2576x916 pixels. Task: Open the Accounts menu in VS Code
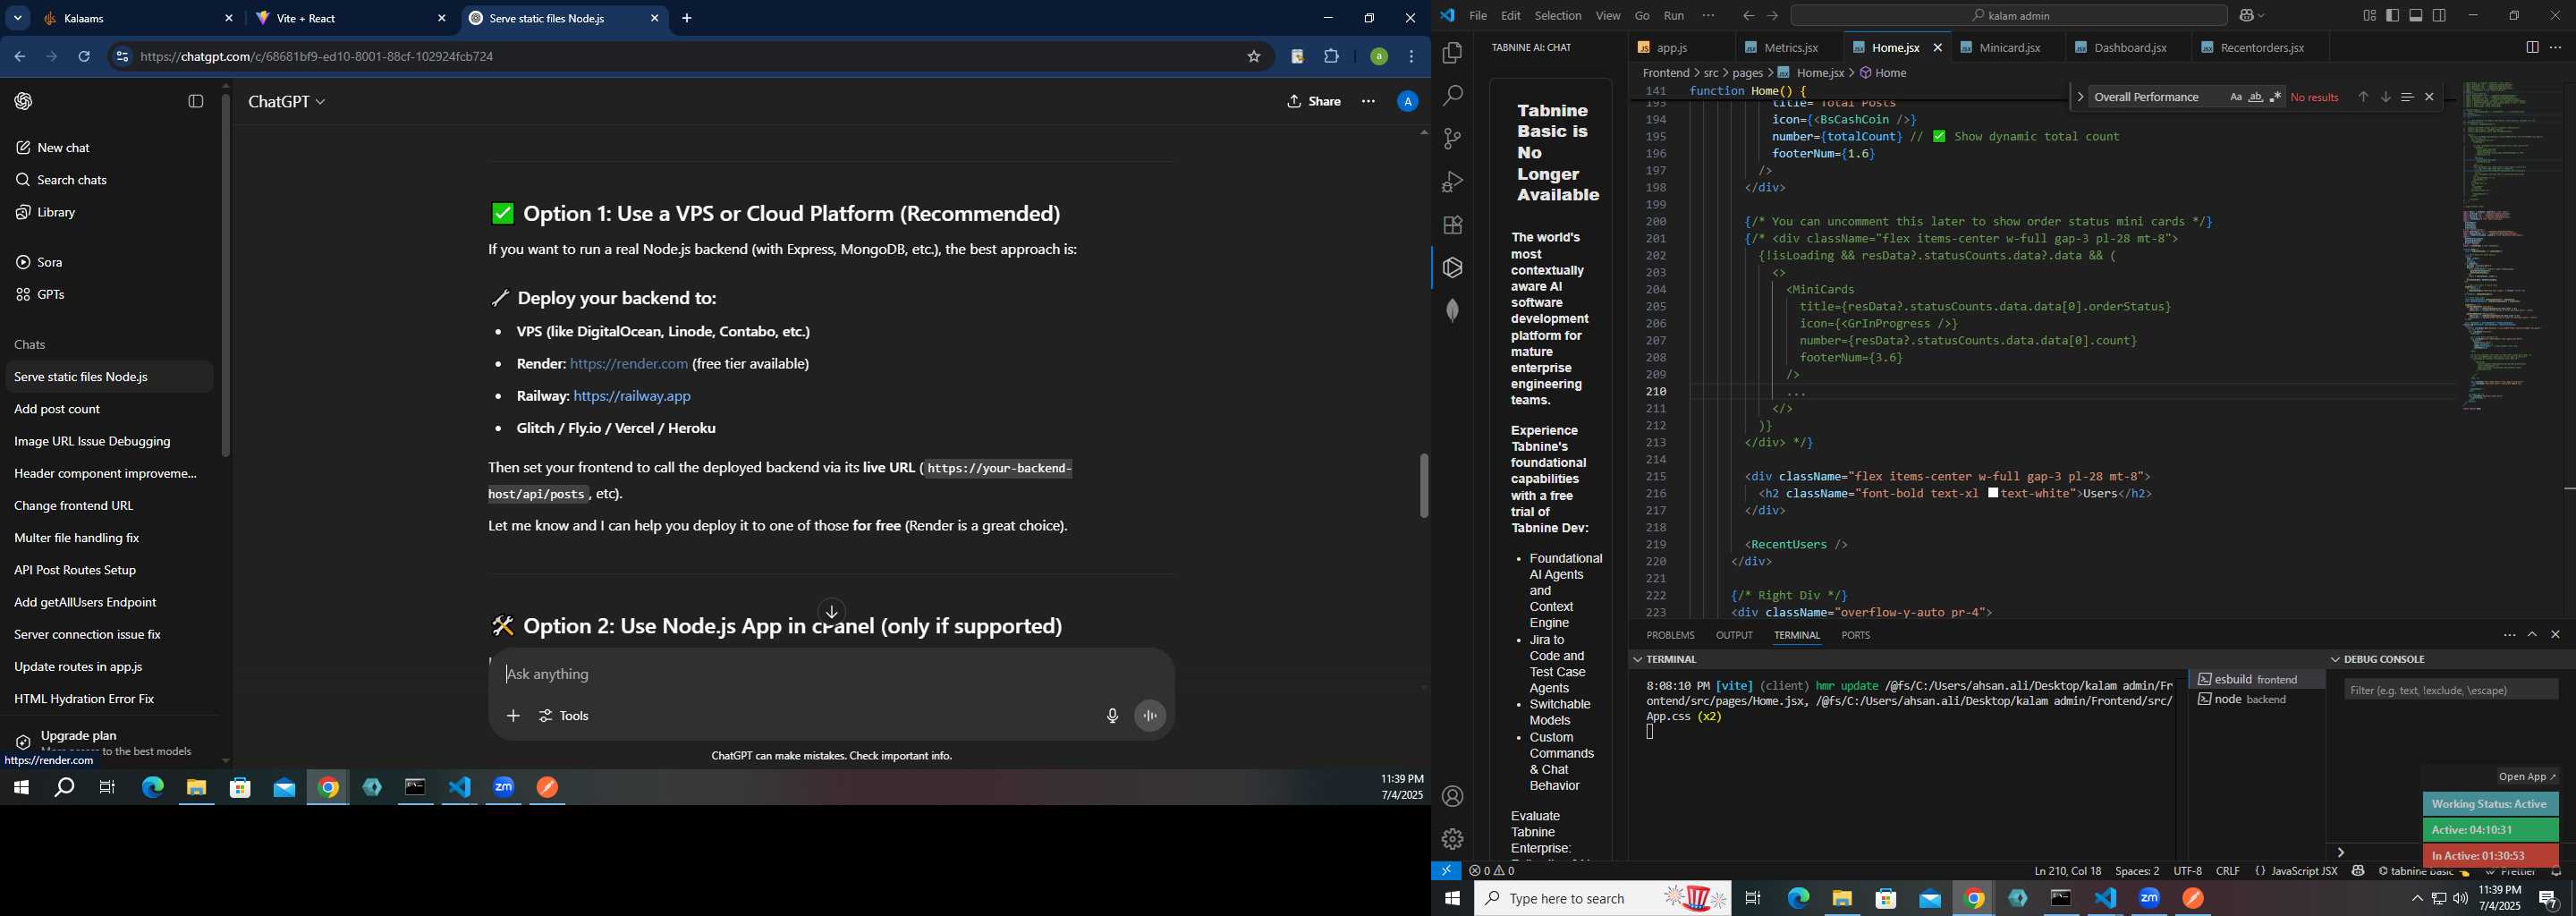point(1452,797)
